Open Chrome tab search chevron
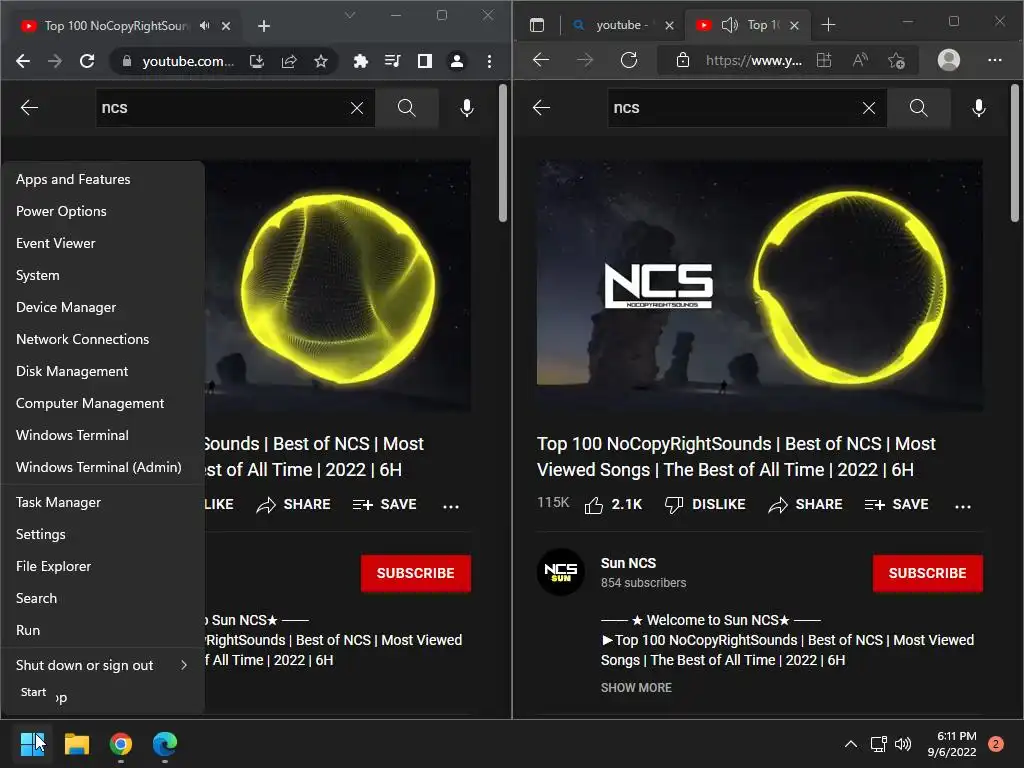Image resolution: width=1024 pixels, height=768 pixels. pos(350,15)
